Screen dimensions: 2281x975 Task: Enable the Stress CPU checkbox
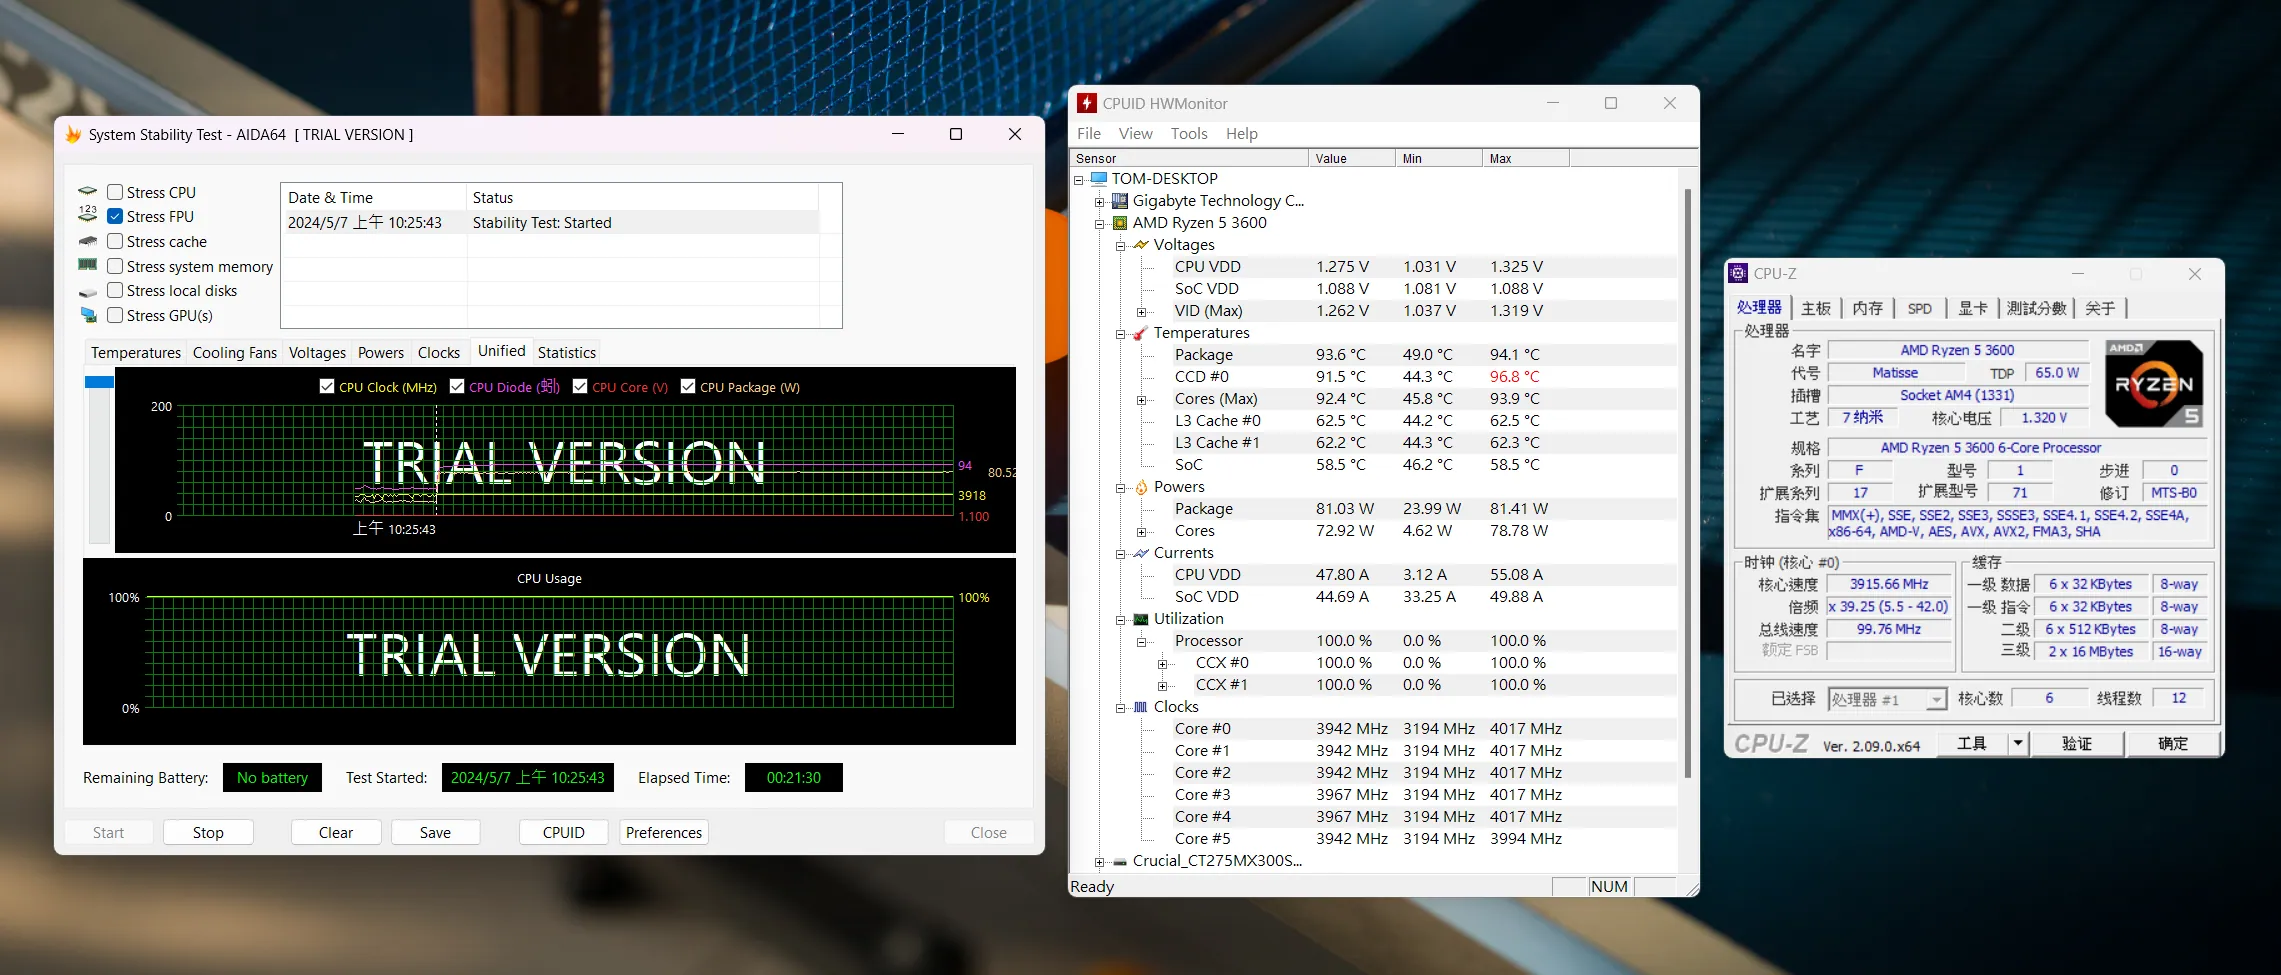click(x=115, y=192)
